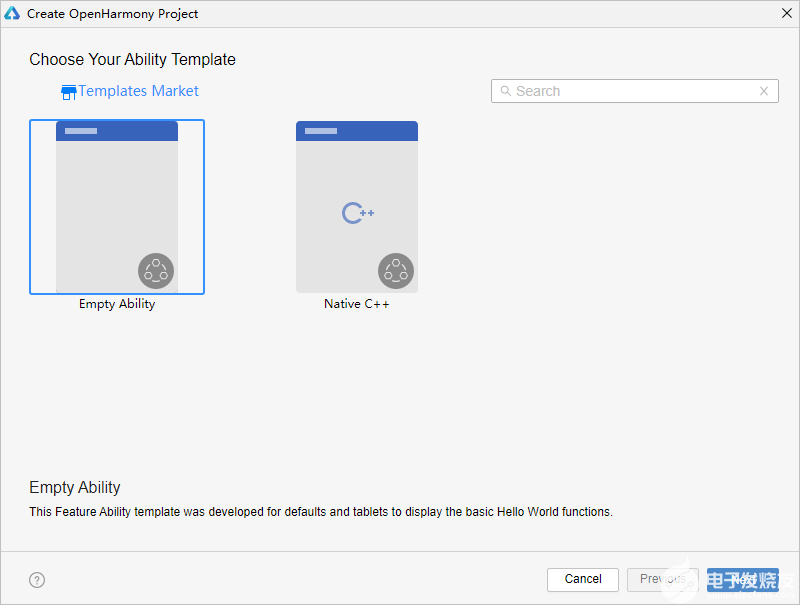Click the blue Next button
This screenshot has width=800, height=605.
[742, 579]
